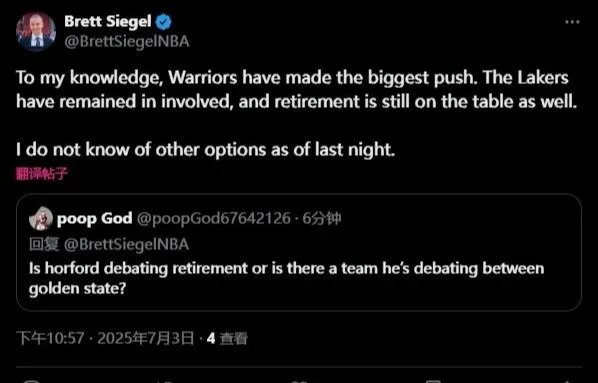598x383 pixels.
Task: Open quoted post about horford debating retirement
Action: click(x=299, y=252)
